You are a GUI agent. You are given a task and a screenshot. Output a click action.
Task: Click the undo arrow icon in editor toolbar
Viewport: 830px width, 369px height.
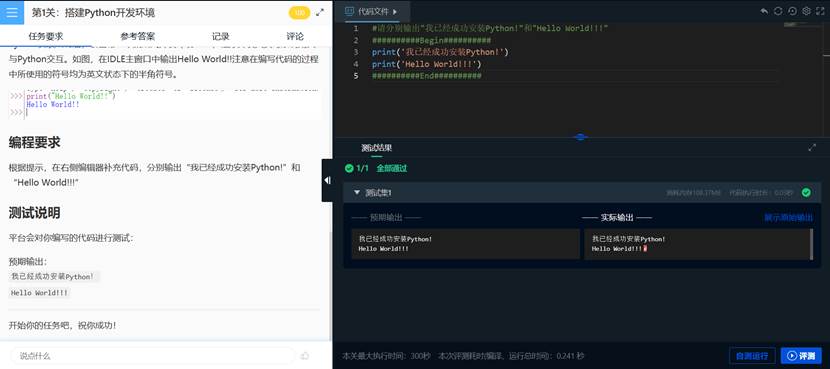coord(764,11)
